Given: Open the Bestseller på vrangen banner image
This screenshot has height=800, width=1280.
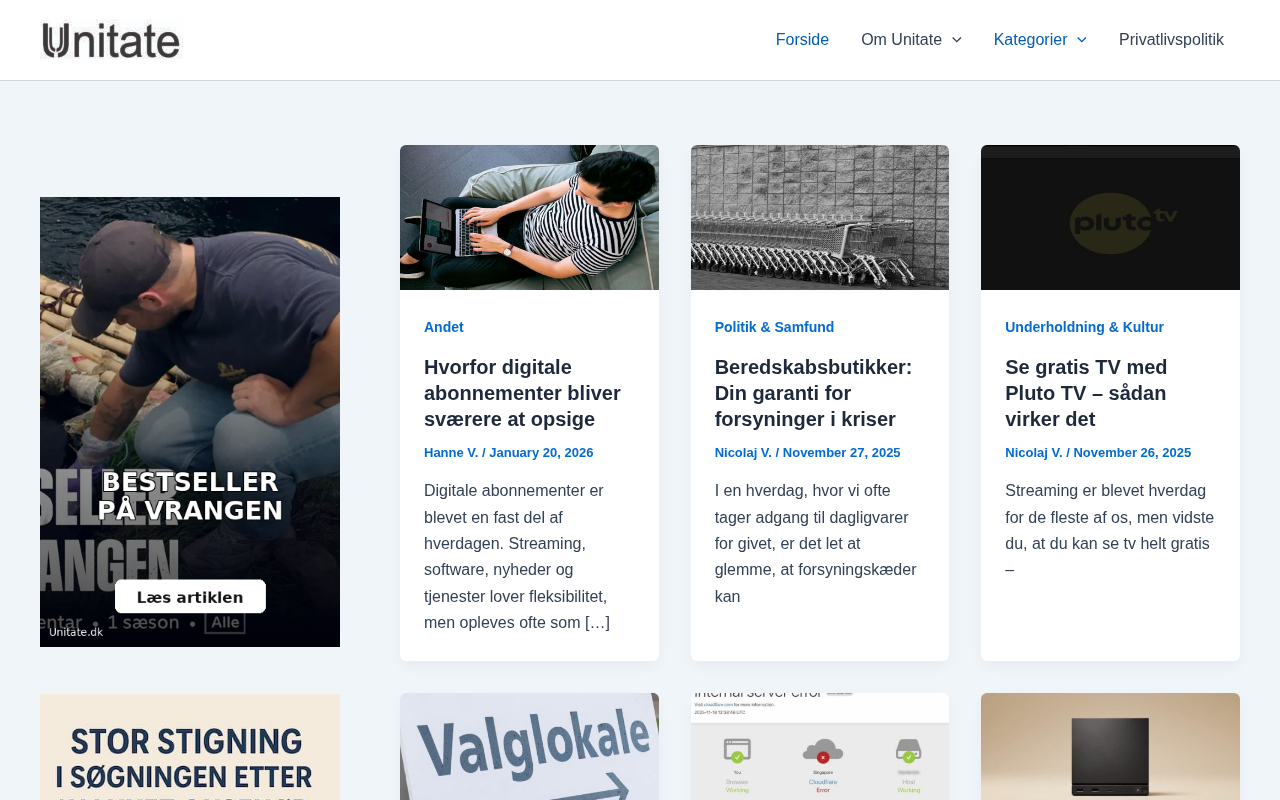Looking at the screenshot, I should pyautogui.click(x=190, y=422).
